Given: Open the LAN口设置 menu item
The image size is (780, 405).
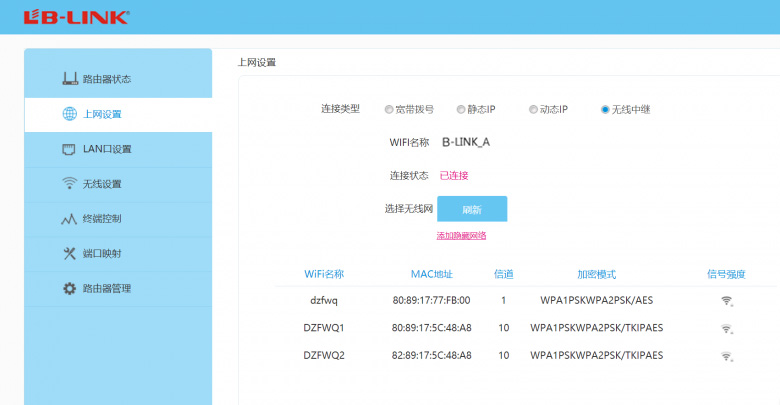Looking at the screenshot, I should (x=118, y=149).
